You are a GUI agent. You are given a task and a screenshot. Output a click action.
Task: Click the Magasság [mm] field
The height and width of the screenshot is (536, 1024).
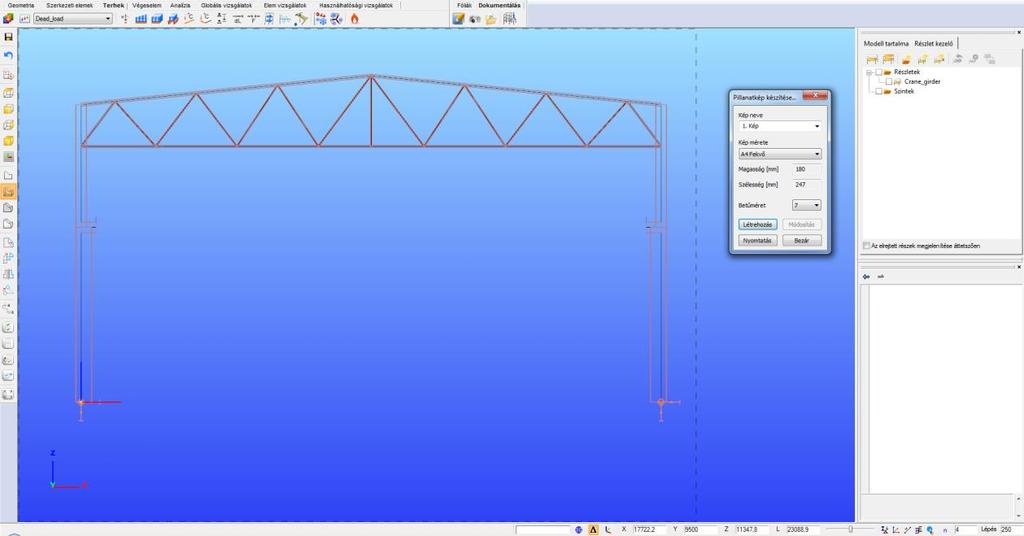[807, 169]
